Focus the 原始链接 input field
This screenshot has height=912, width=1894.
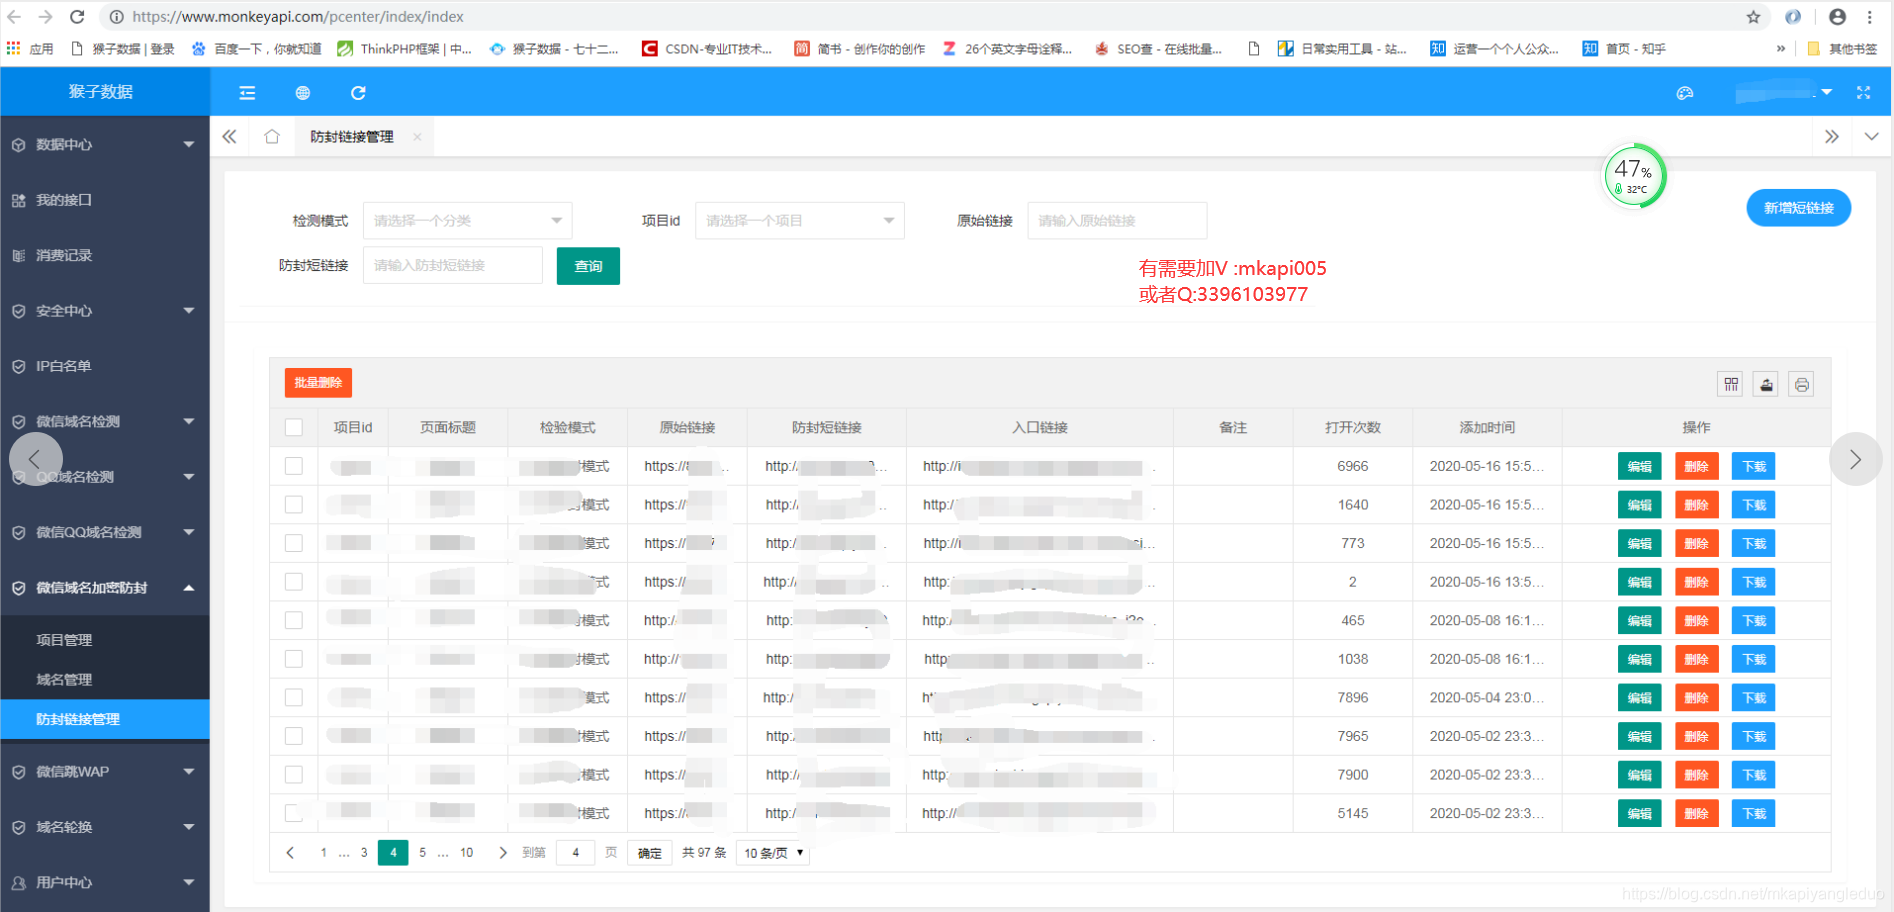1117,221
